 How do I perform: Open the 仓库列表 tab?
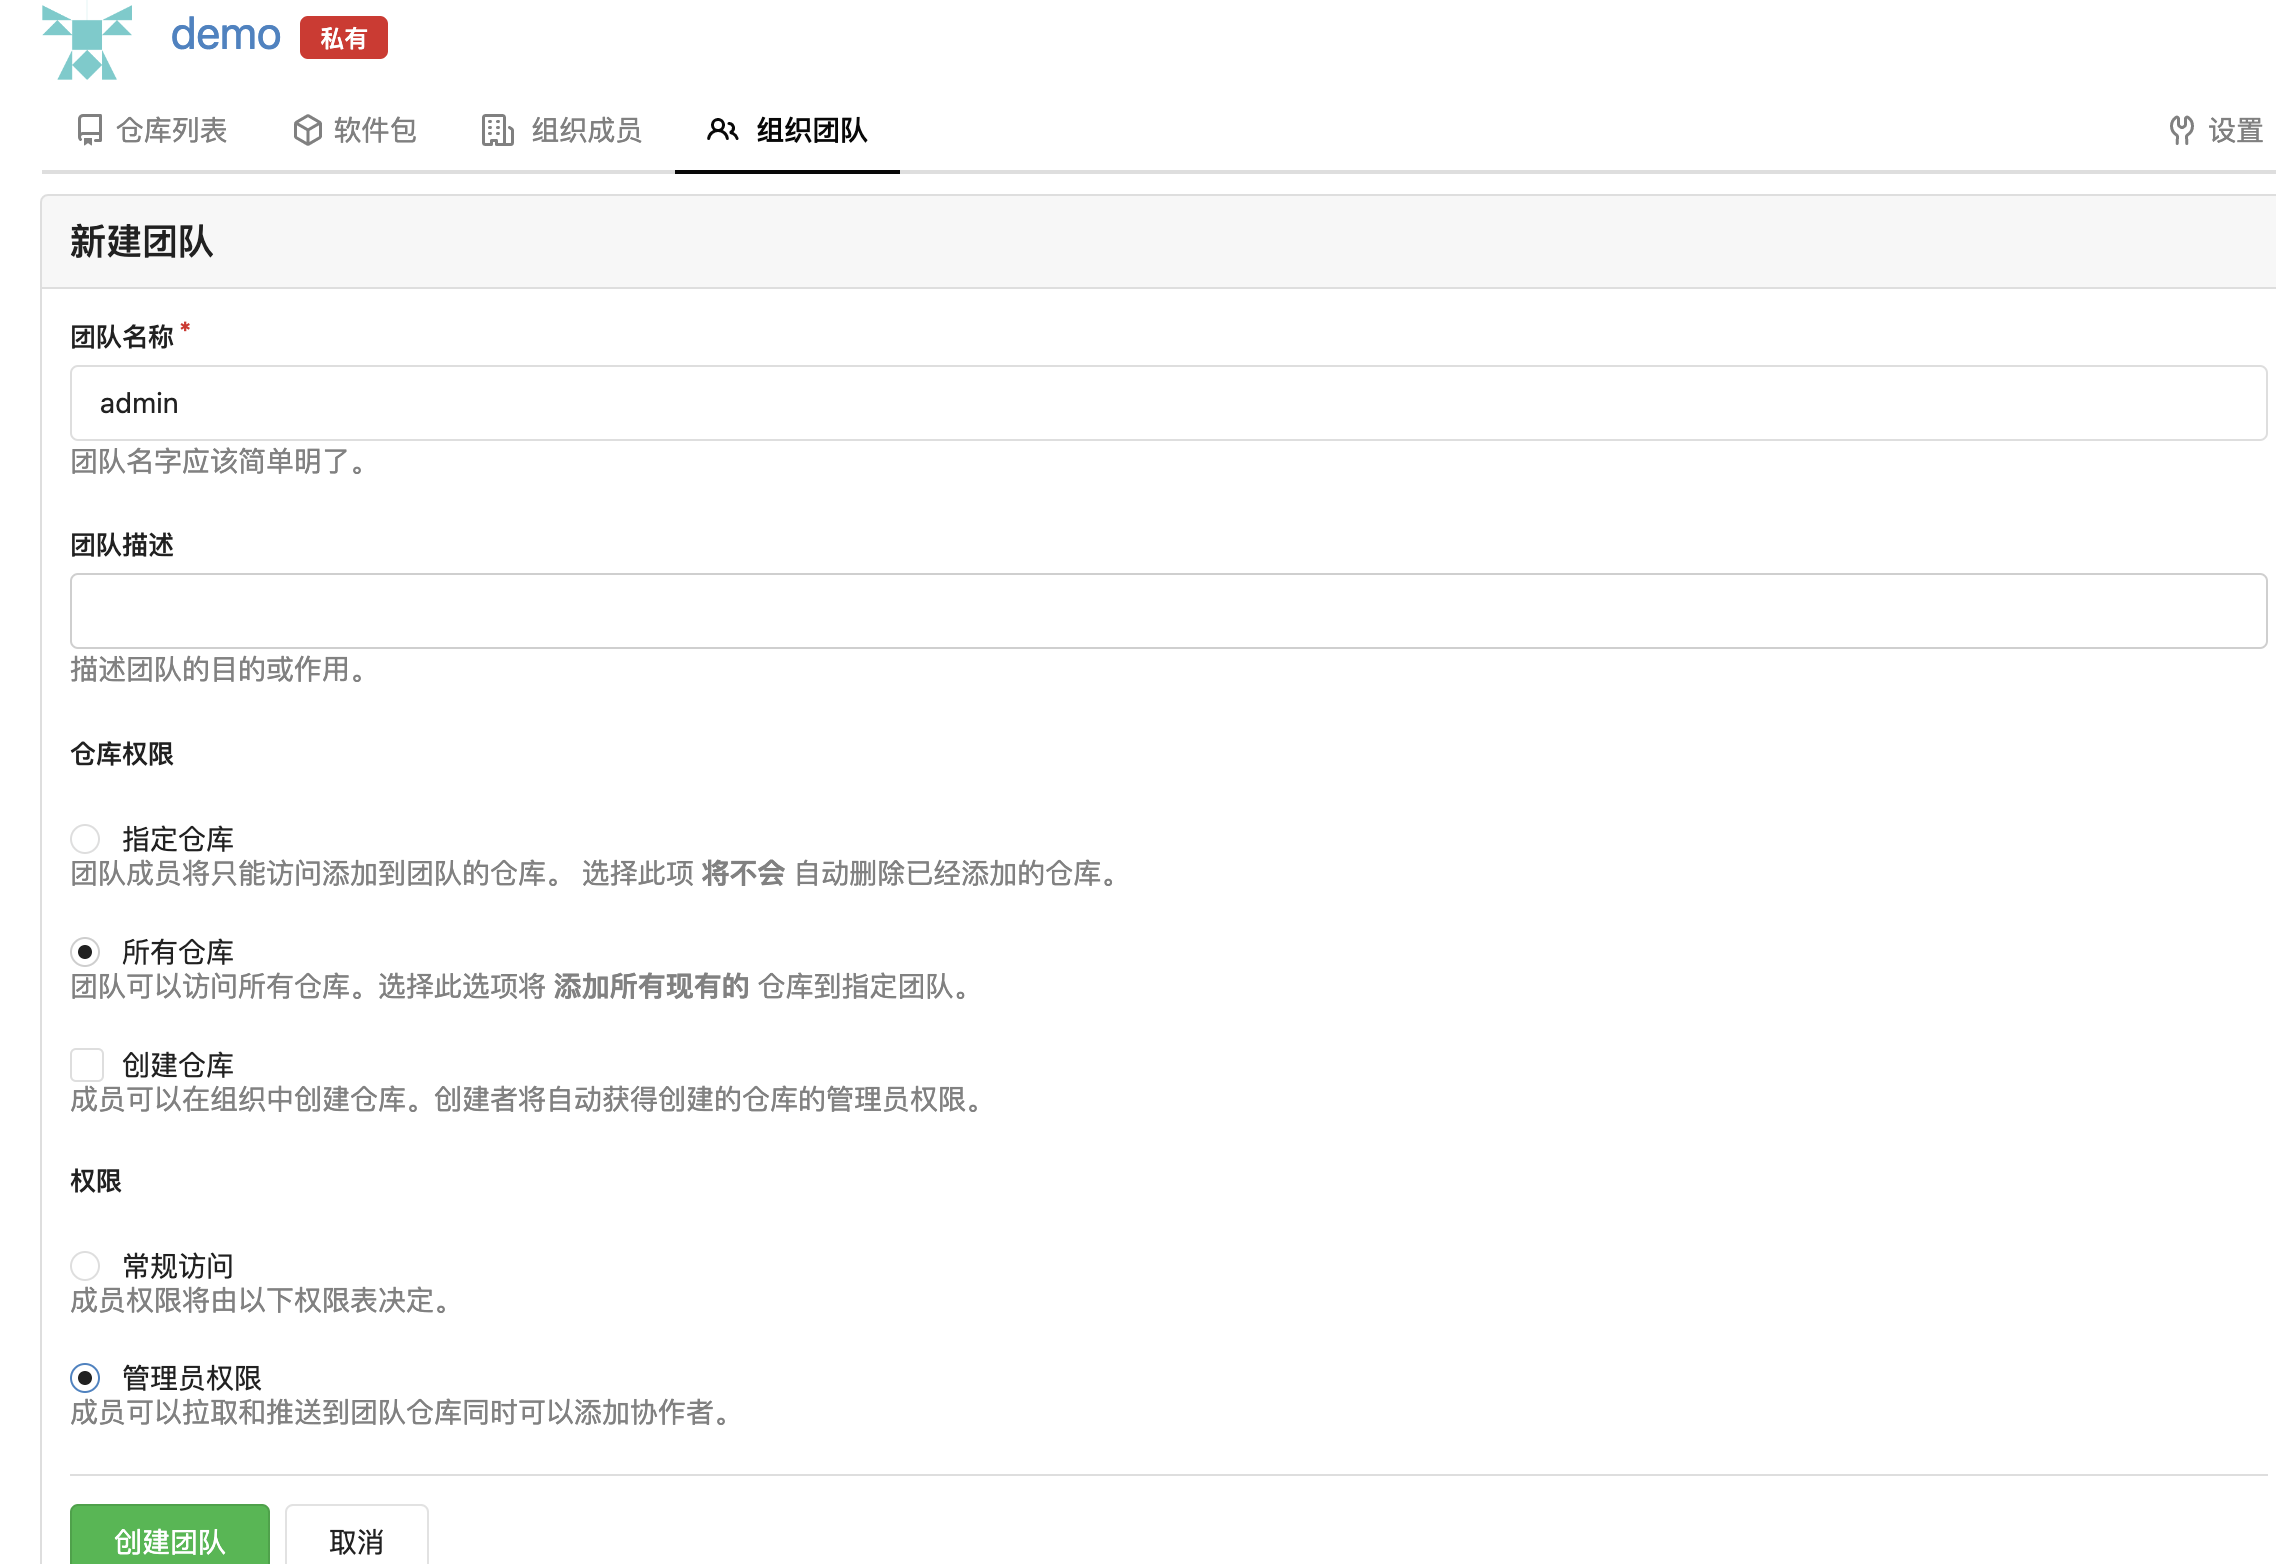[171, 130]
